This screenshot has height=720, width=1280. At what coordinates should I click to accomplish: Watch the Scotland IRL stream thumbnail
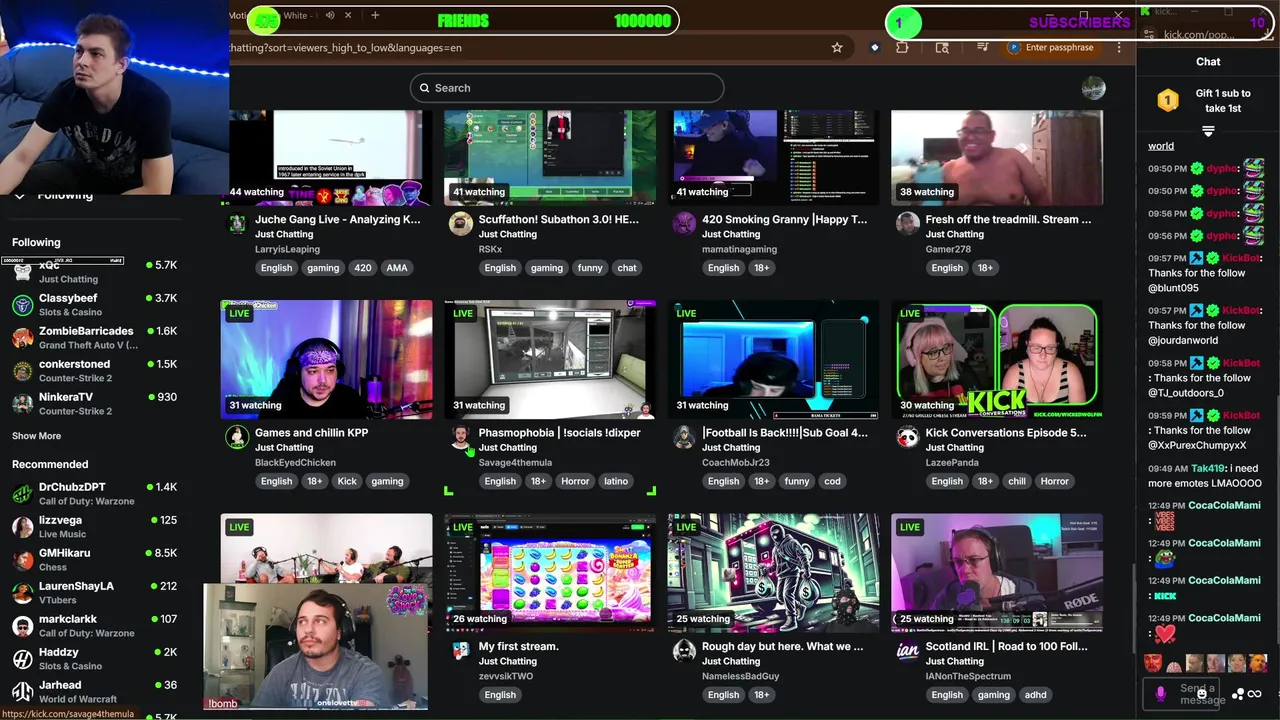click(x=997, y=573)
